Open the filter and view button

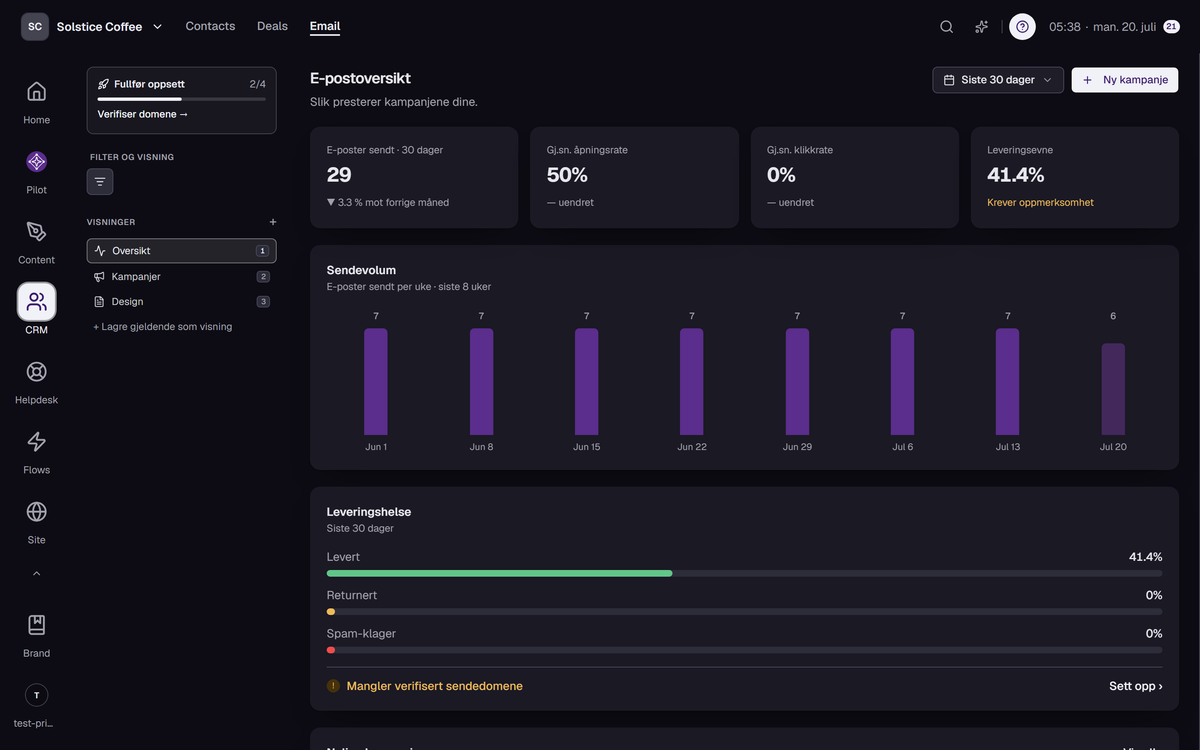(100, 181)
